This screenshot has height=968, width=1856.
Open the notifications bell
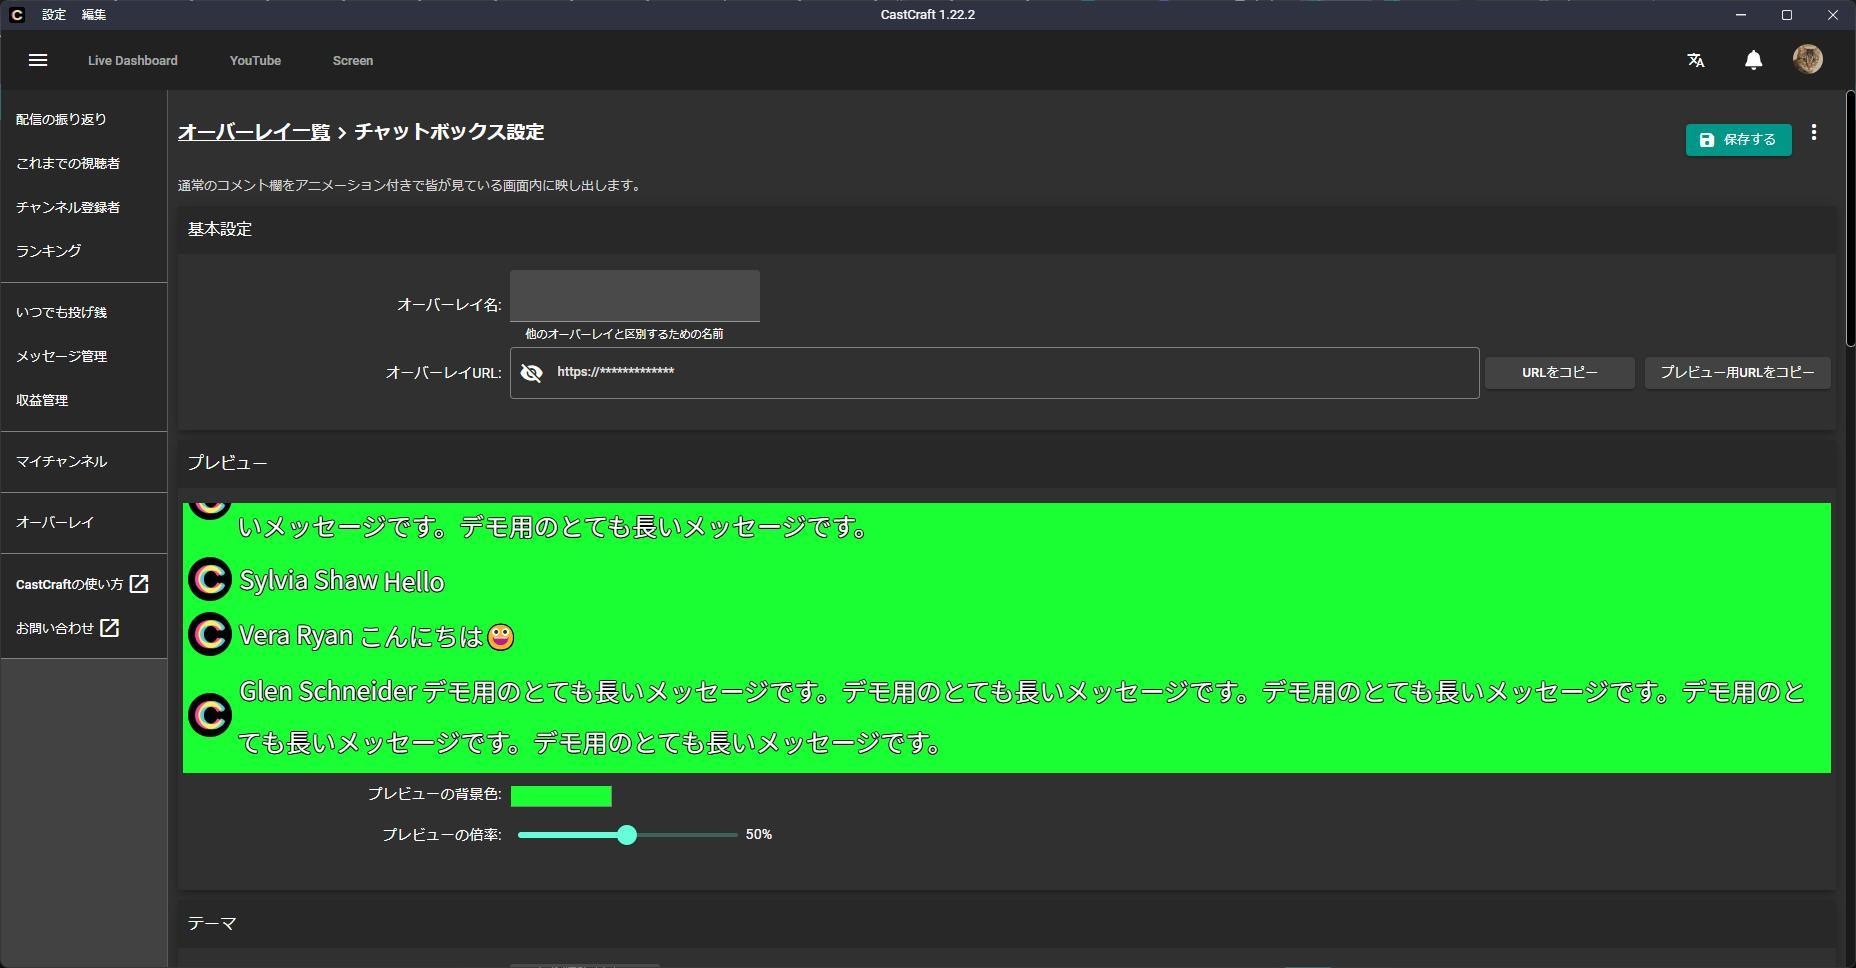pos(1753,60)
